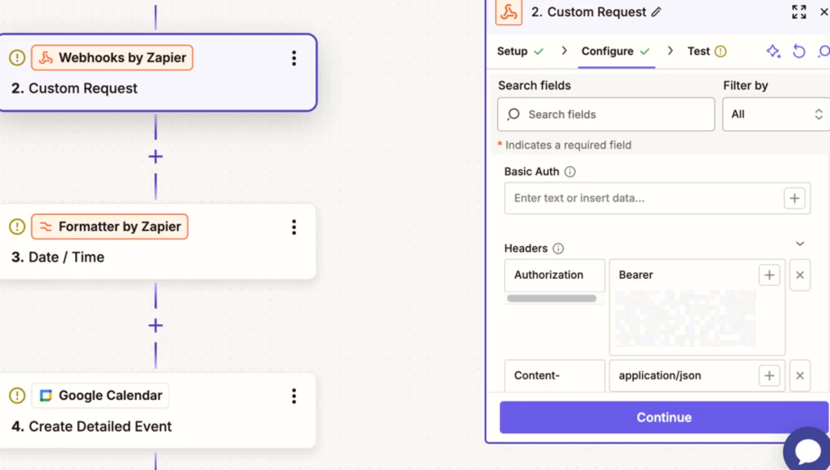Click the Continue button

[x=664, y=417]
